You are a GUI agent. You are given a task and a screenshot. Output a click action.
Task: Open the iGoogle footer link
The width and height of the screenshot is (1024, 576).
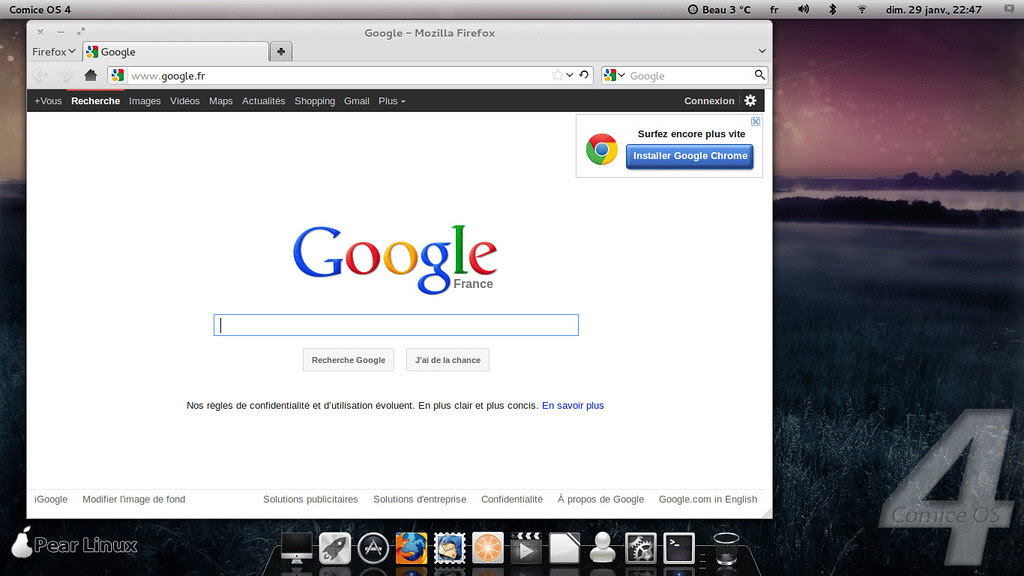[51, 499]
